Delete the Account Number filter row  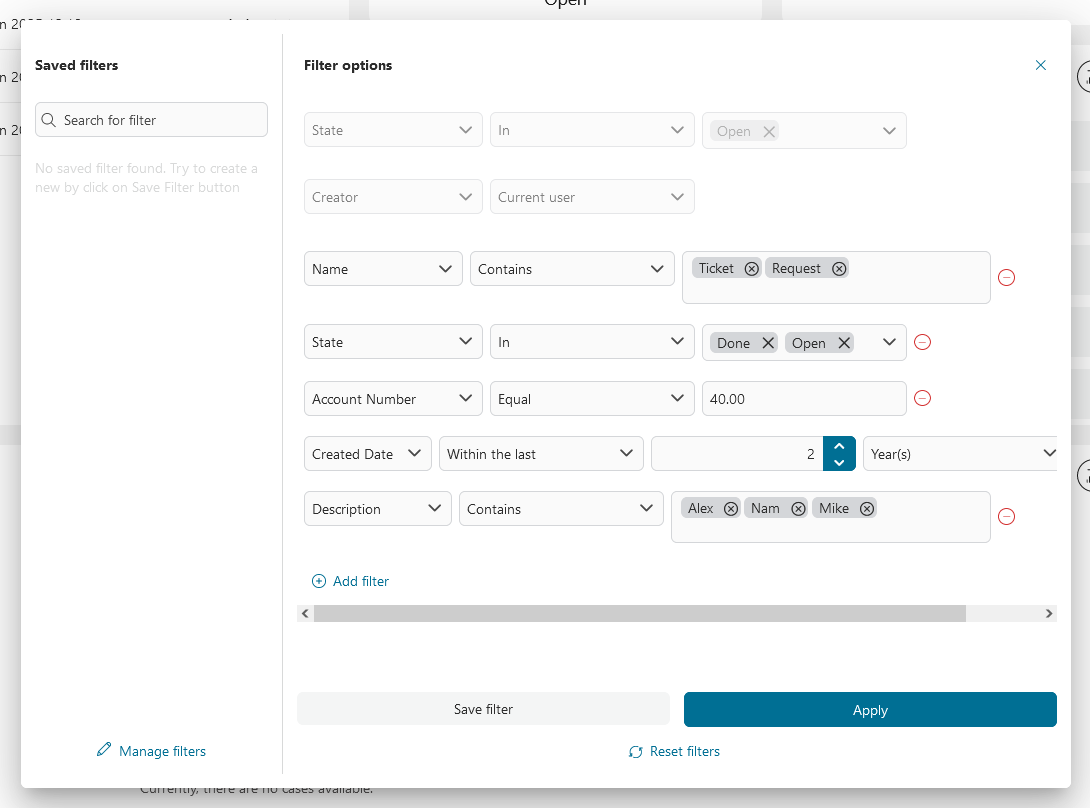pyautogui.click(x=923, y=398)
